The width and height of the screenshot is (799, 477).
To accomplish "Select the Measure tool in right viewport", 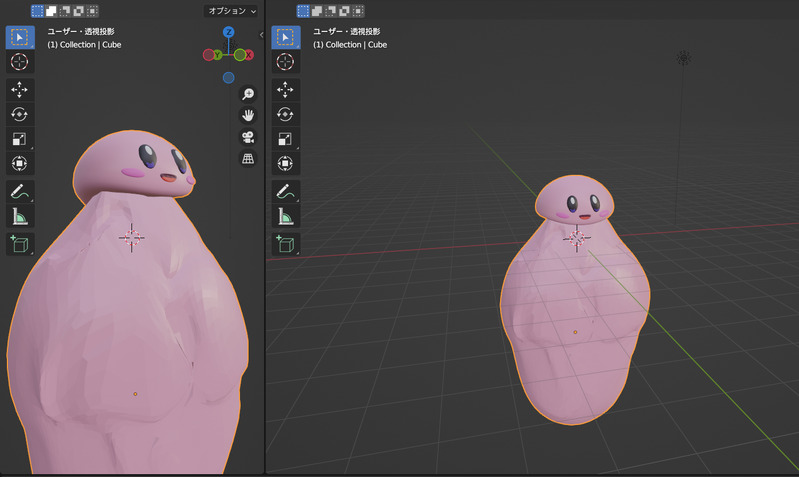I will point(285,216).
